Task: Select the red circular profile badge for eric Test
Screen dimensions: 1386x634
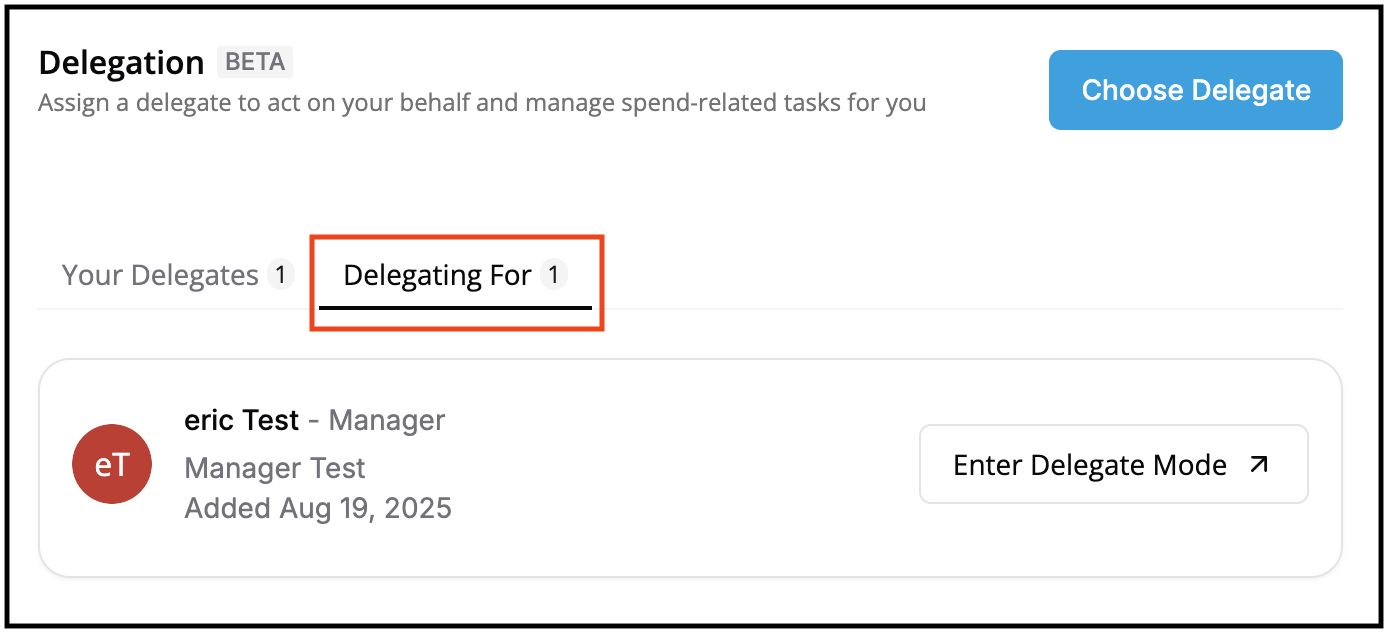Action: pos(112,464)
